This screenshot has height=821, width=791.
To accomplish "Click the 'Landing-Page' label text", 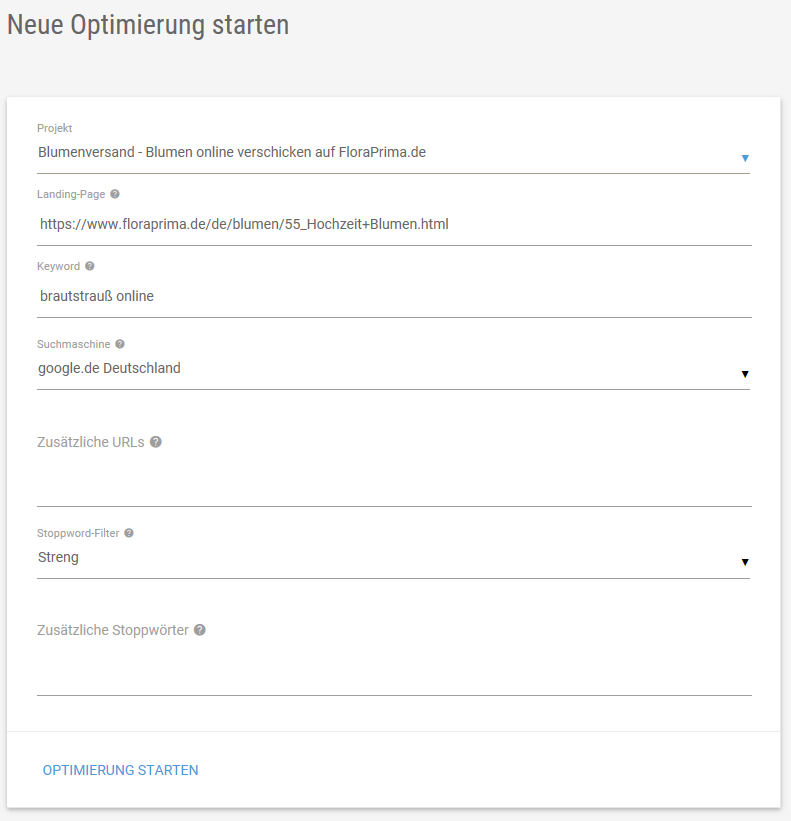I will click(x=70, y=194).
